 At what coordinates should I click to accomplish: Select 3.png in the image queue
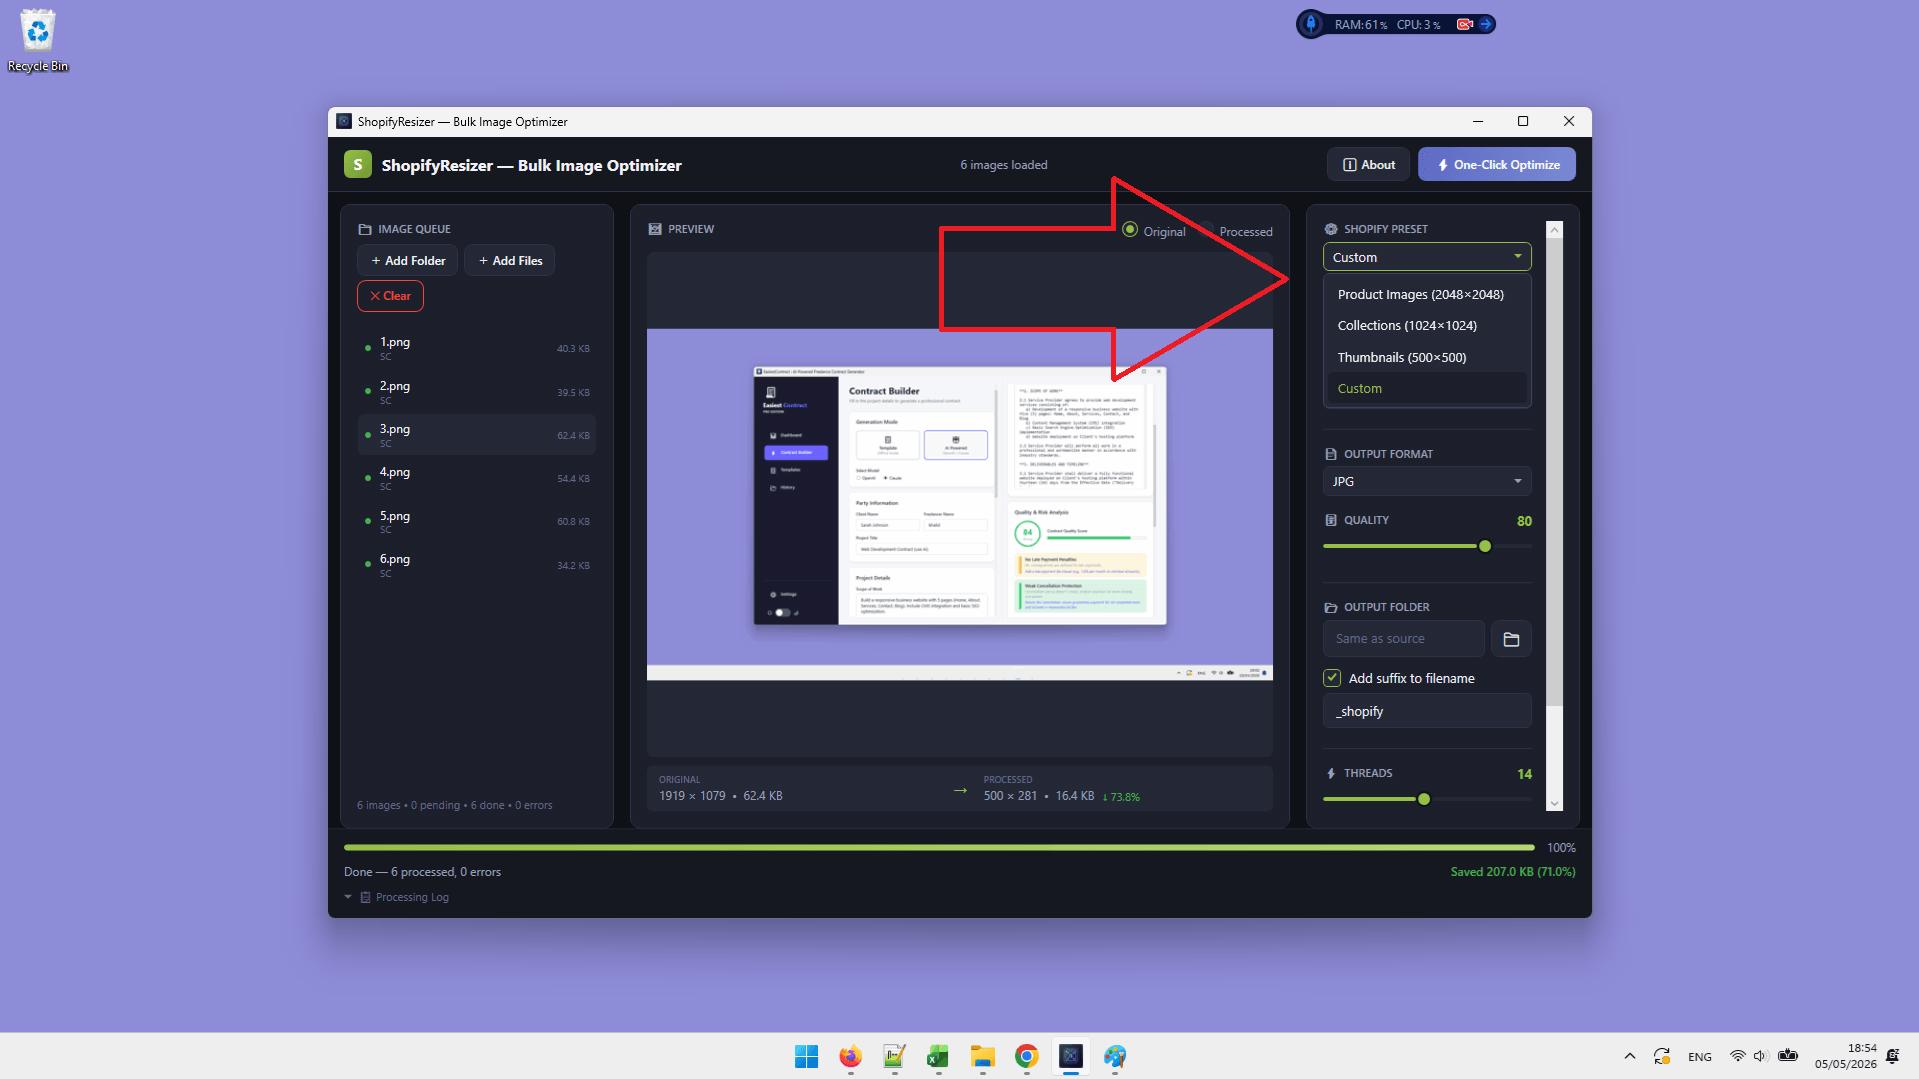[x=476, y=435]
